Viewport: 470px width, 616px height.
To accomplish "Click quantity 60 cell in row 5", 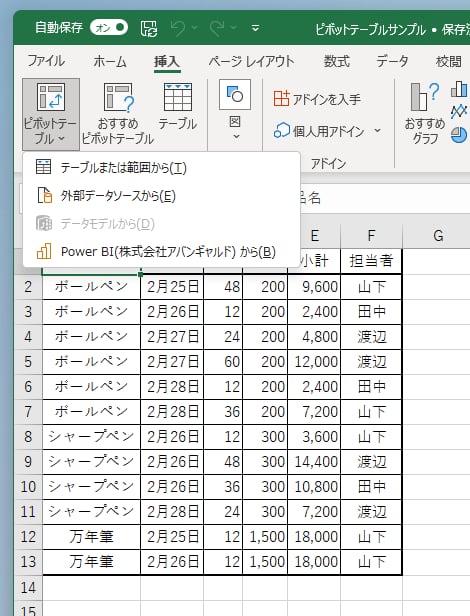I will (223, 361).
